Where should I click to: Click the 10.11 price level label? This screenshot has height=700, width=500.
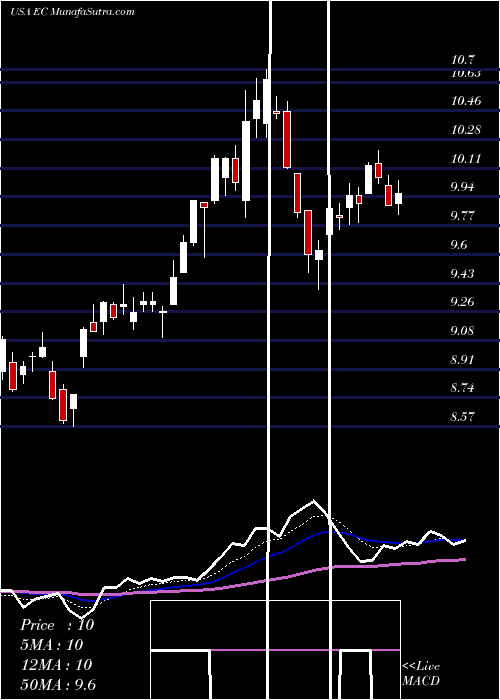click(466, 159)
